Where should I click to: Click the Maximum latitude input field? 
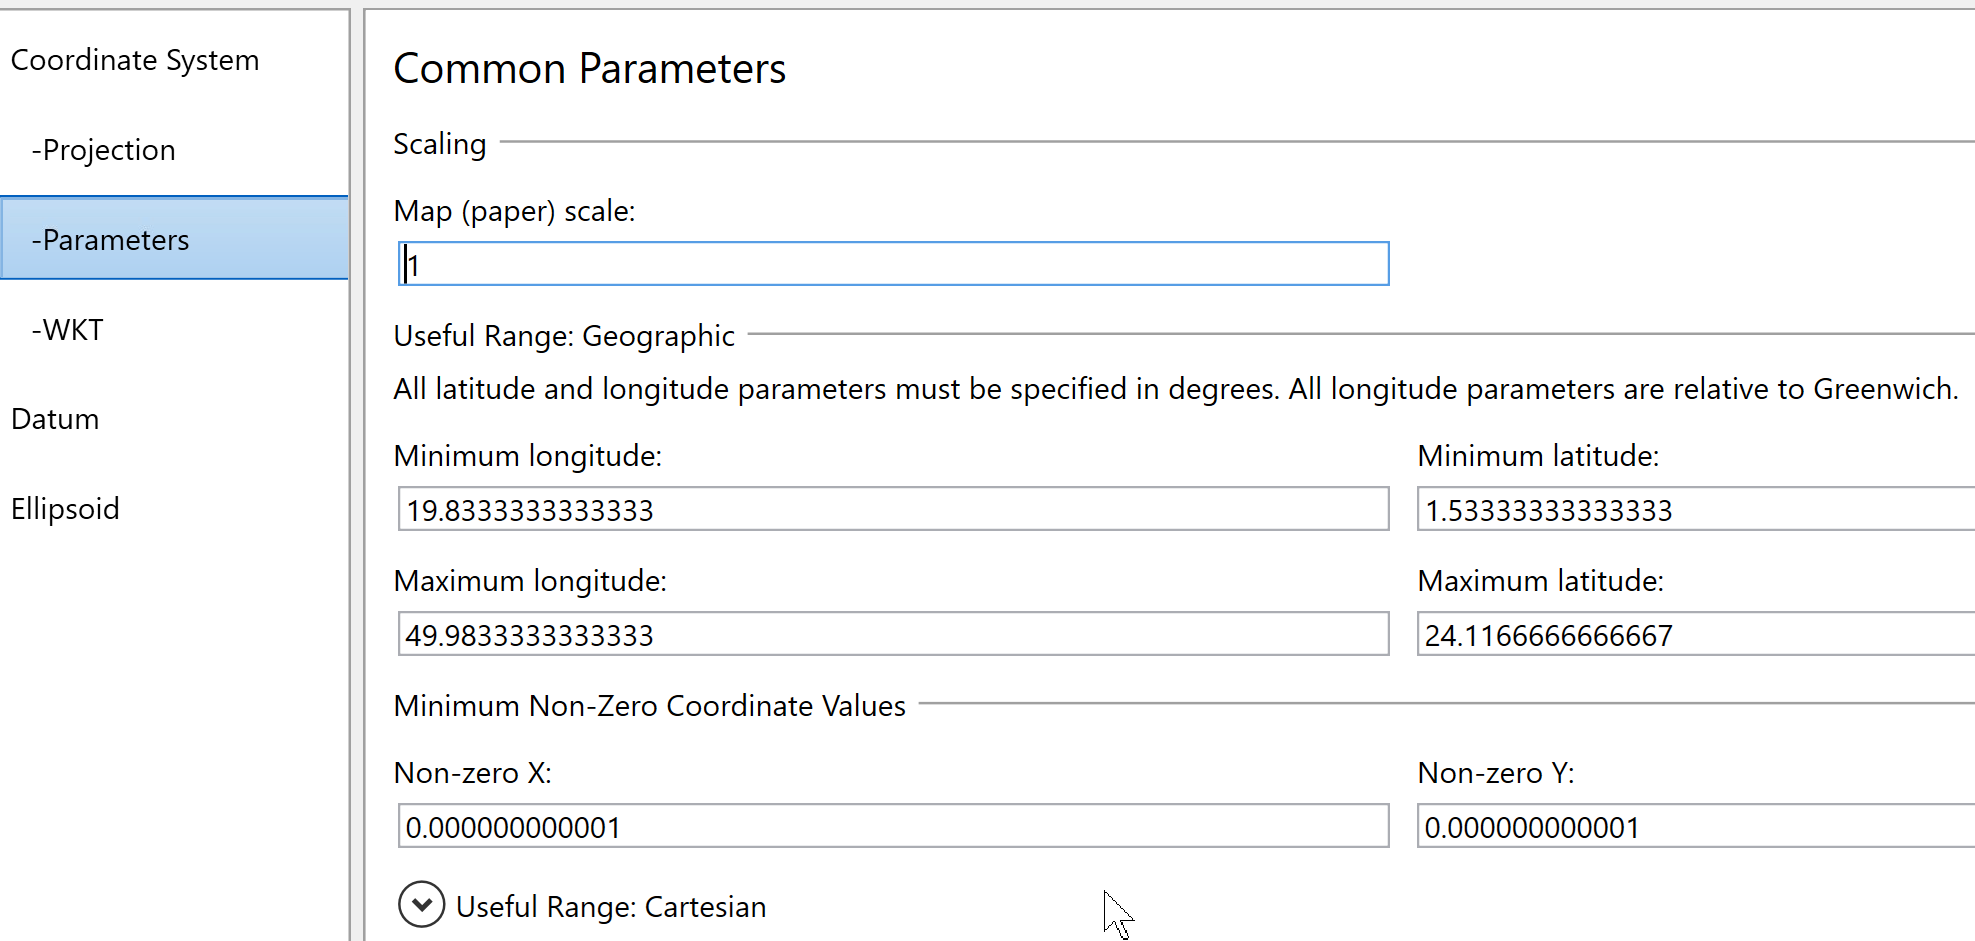click(x=1695, y=635)
